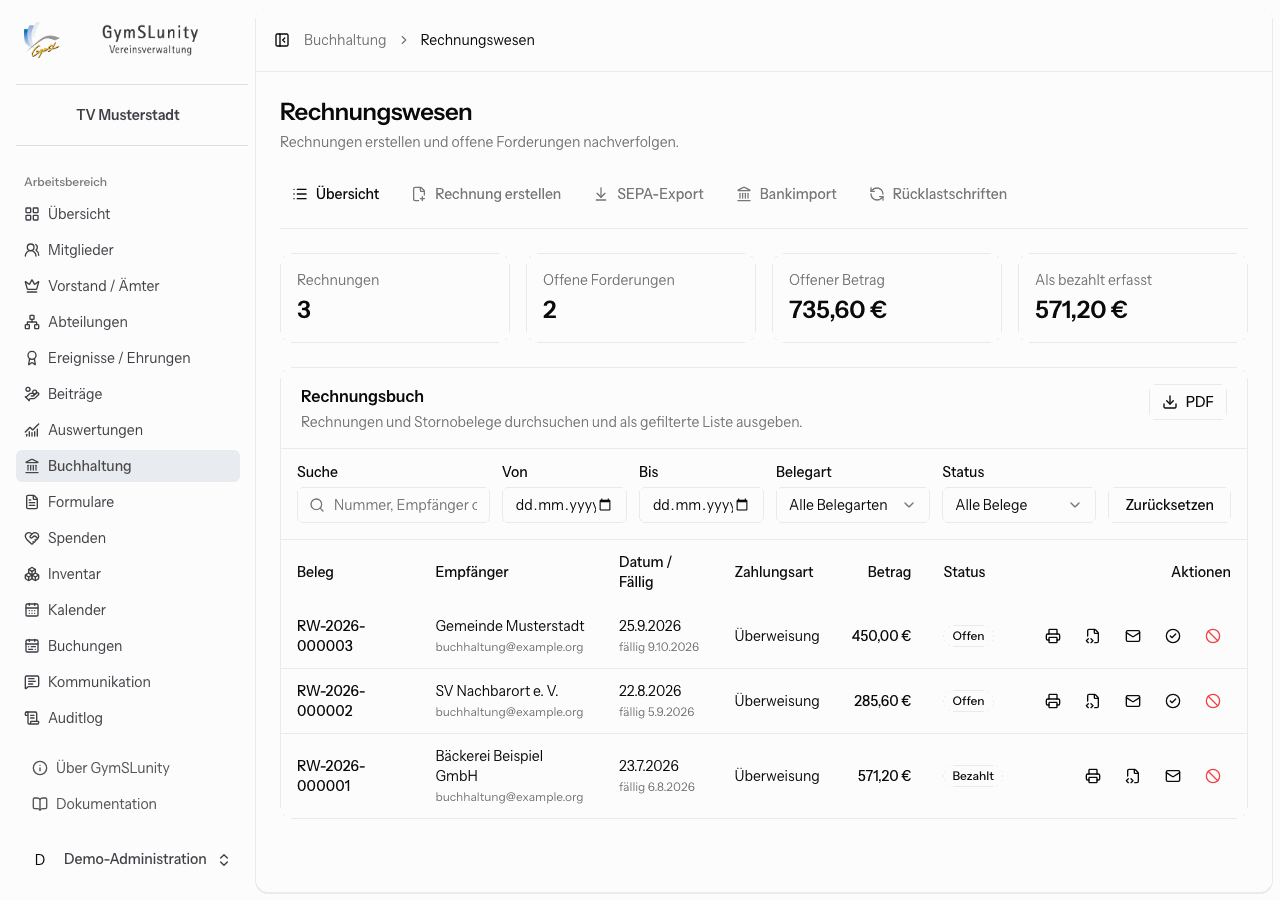Switch to the Rechnung erstellen tab
Viewport: 1280px width, 900px height.
coord(487,194)
